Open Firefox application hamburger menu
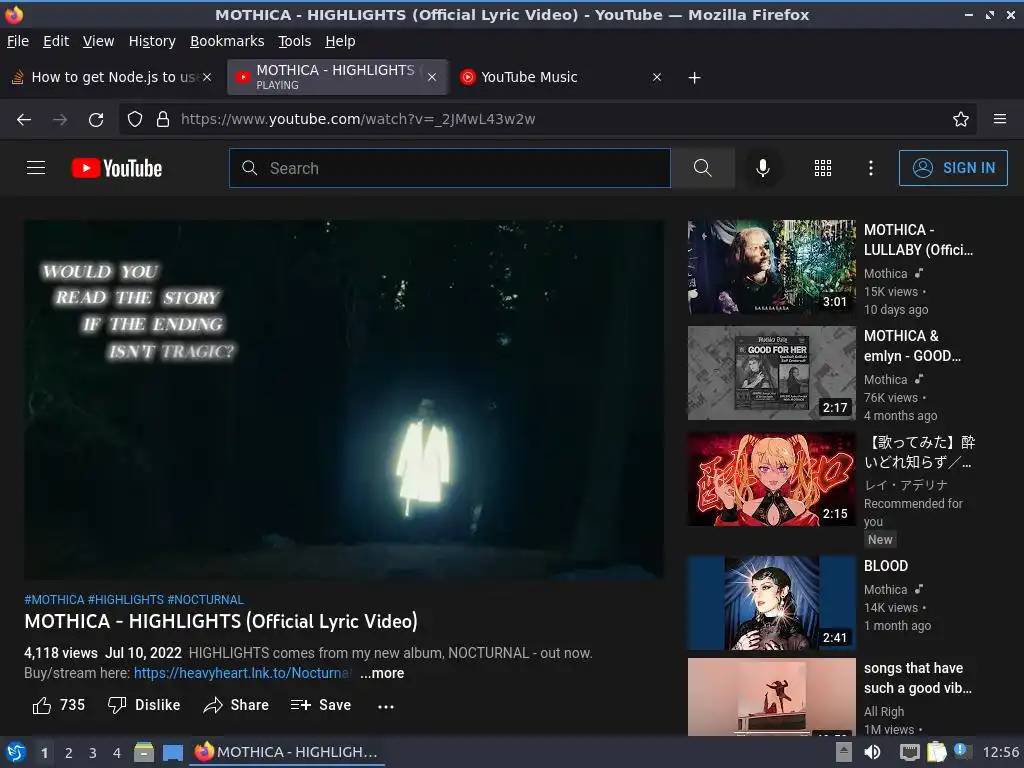1024x768 pixels. pyautogui.click(x=1000, y=119)
